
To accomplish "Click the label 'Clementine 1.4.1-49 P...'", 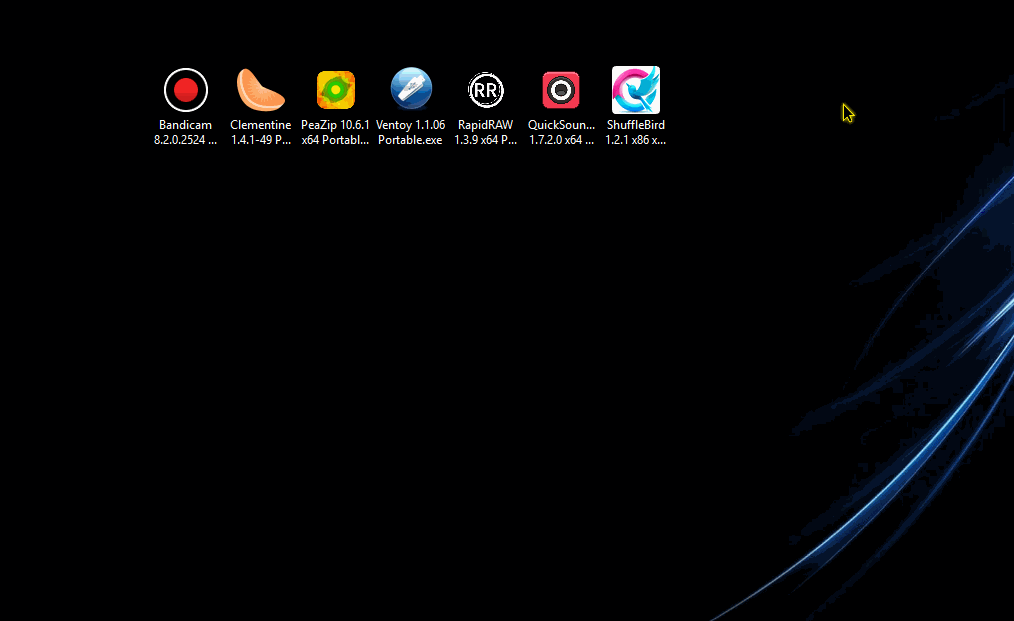I will tap(261, 132).
